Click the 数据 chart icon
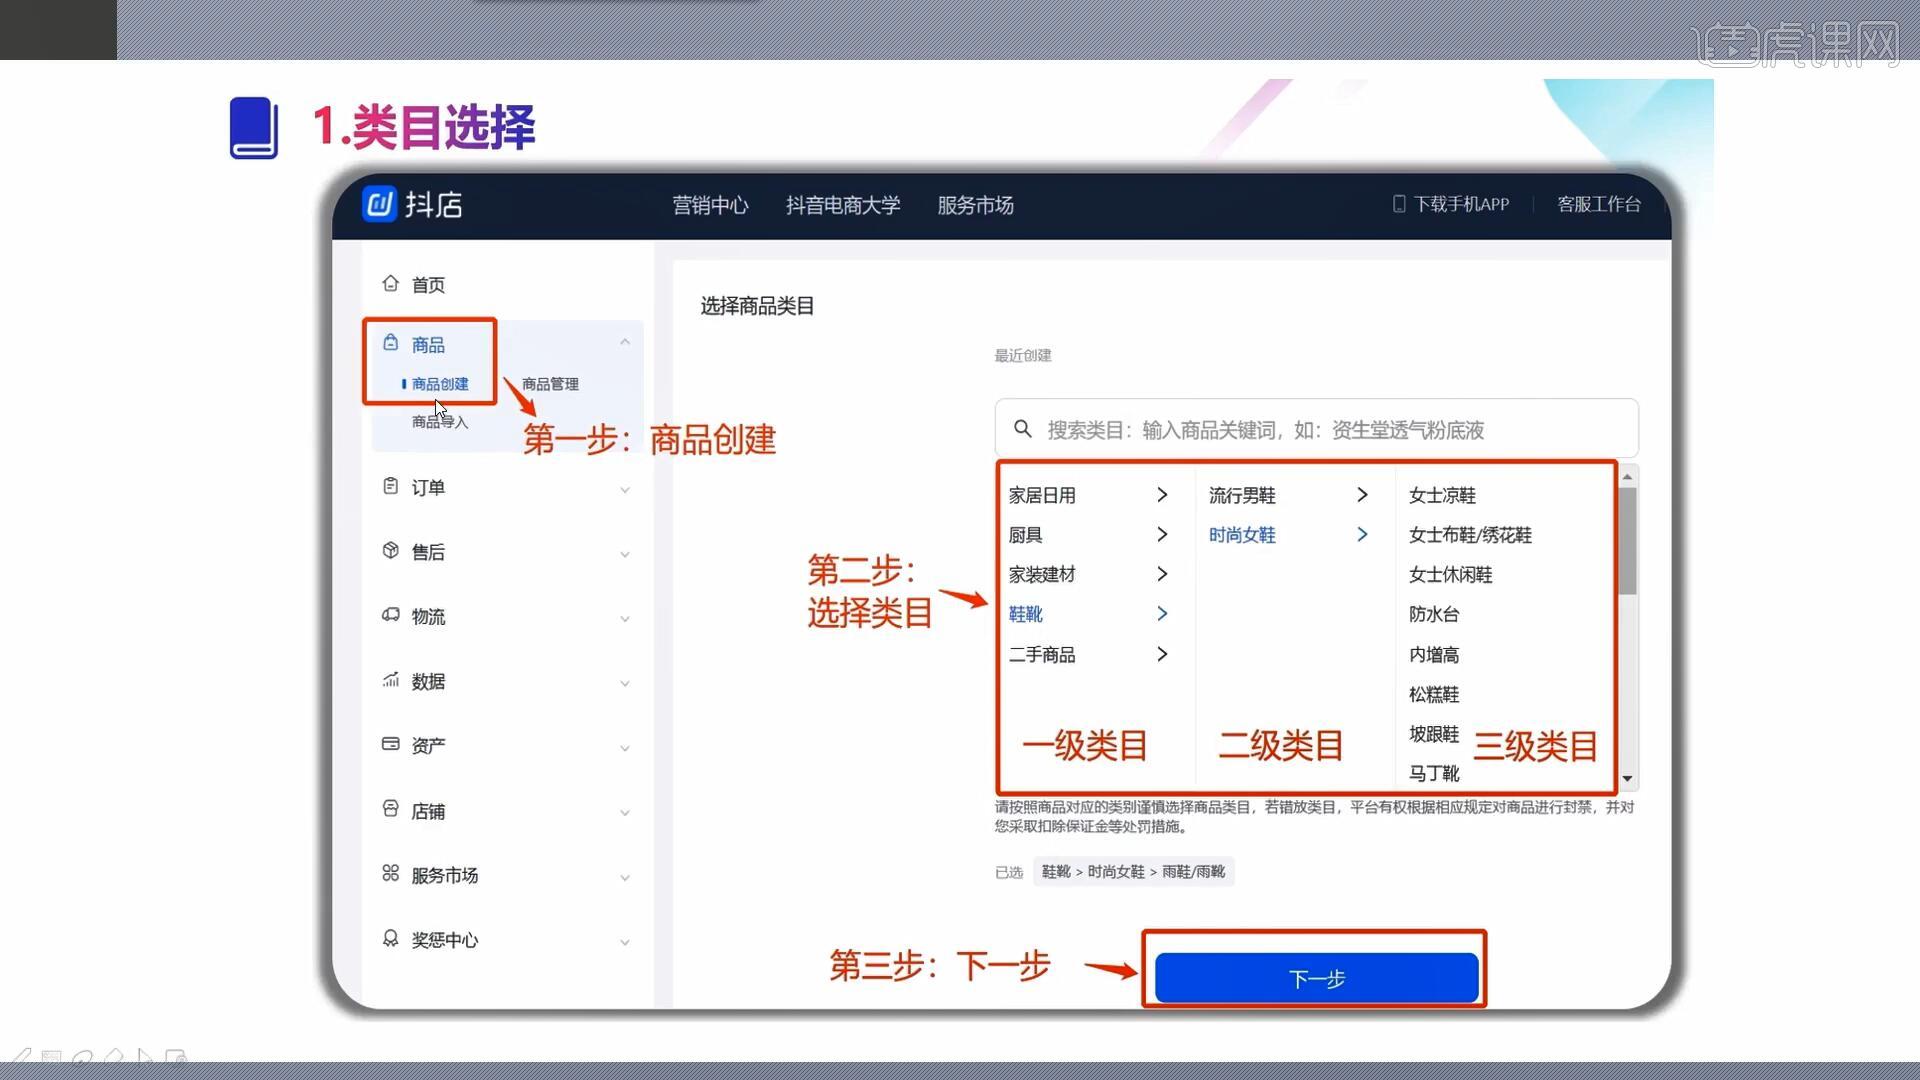Screen dimensions: 1920x1080 [x=390, y=680]
